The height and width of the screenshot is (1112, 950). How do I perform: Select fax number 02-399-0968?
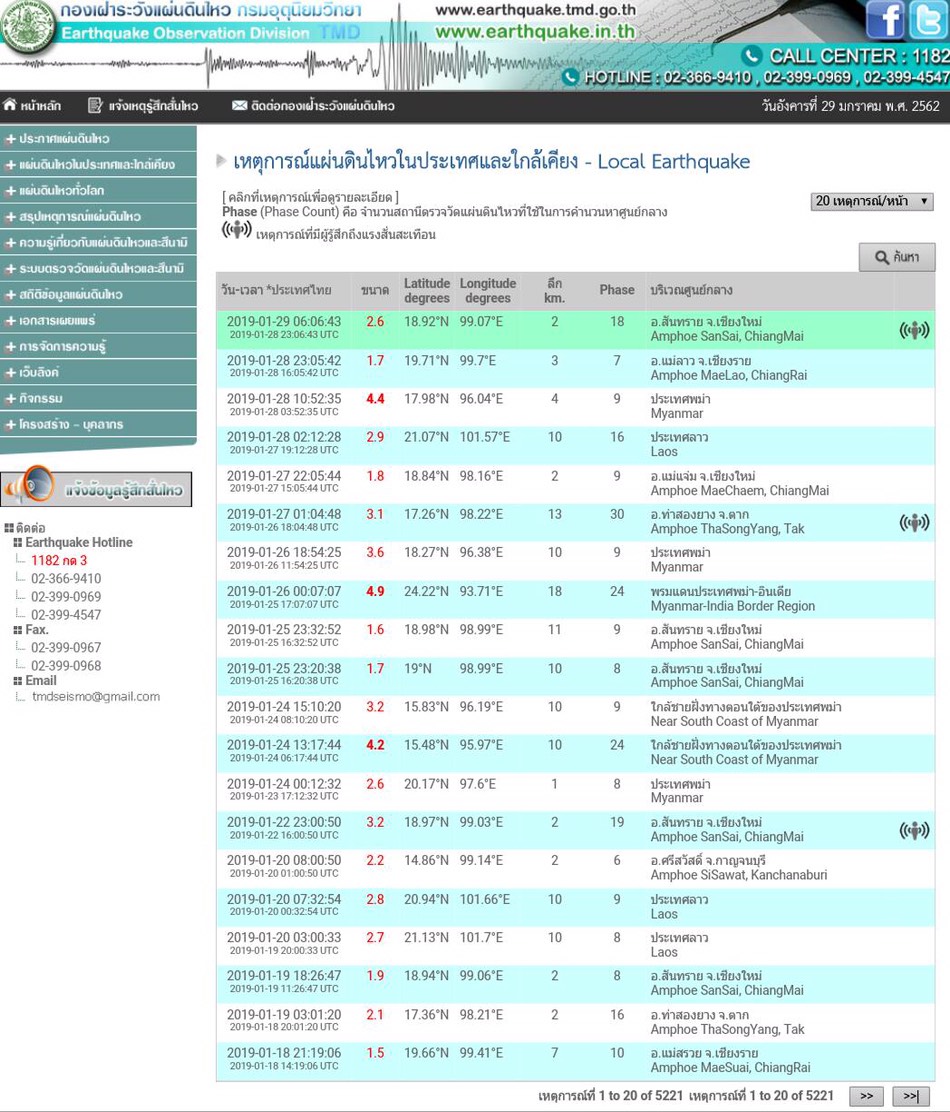(66, 666)
